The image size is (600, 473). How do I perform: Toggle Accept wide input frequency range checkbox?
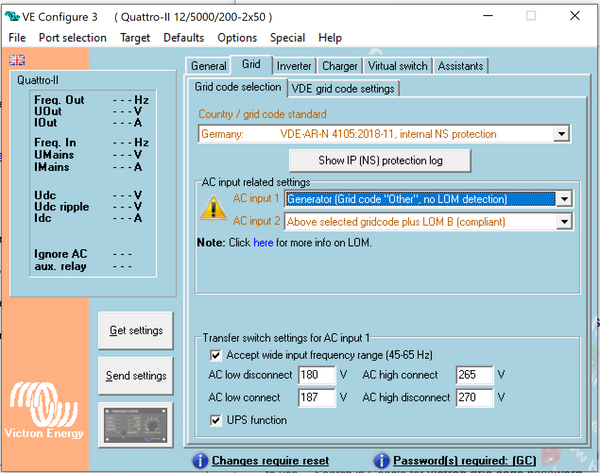pos(215,356)
